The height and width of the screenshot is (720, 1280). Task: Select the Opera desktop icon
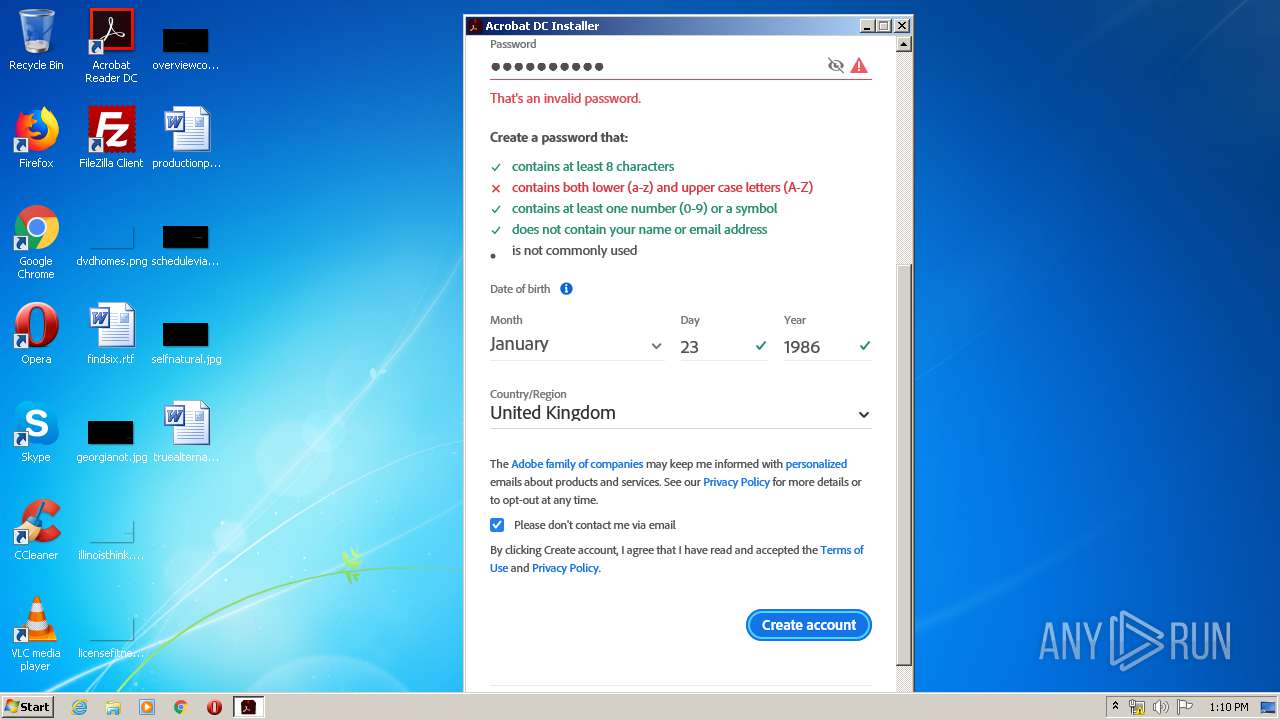(36, 334)
